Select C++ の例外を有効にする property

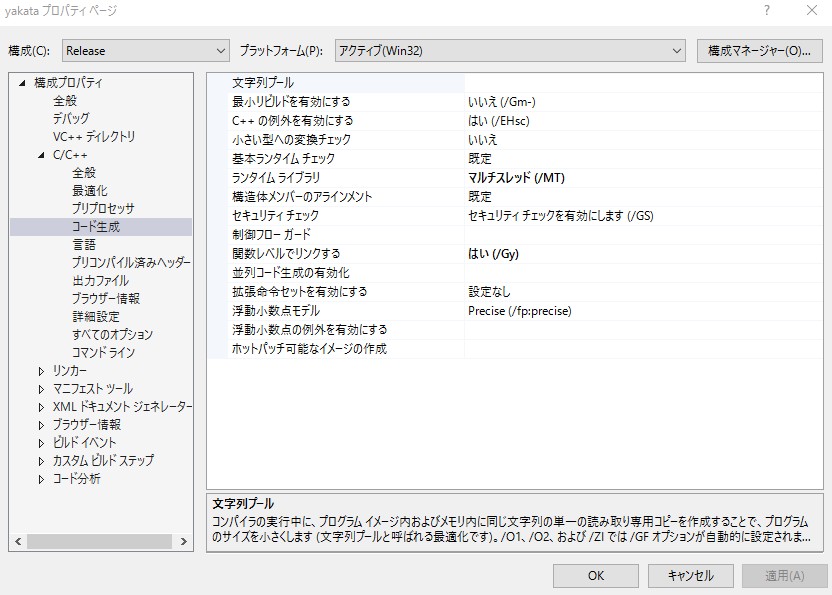(x=292, y=120)
